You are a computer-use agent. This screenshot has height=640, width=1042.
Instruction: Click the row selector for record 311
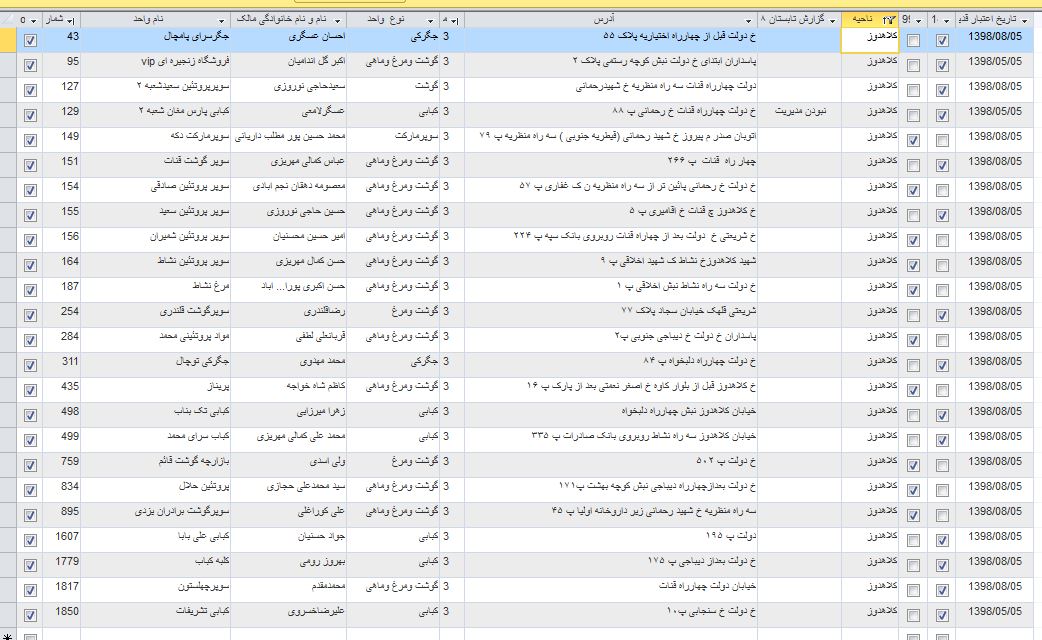(8, 365)
